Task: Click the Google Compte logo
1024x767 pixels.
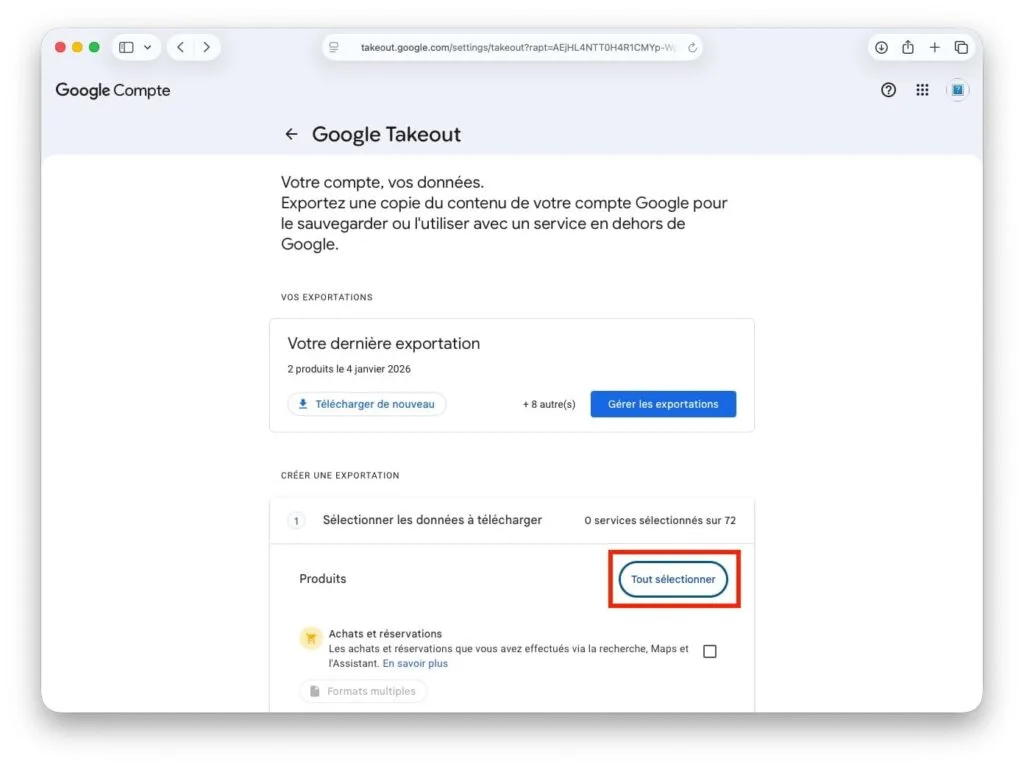Action: tap(112, 90)
